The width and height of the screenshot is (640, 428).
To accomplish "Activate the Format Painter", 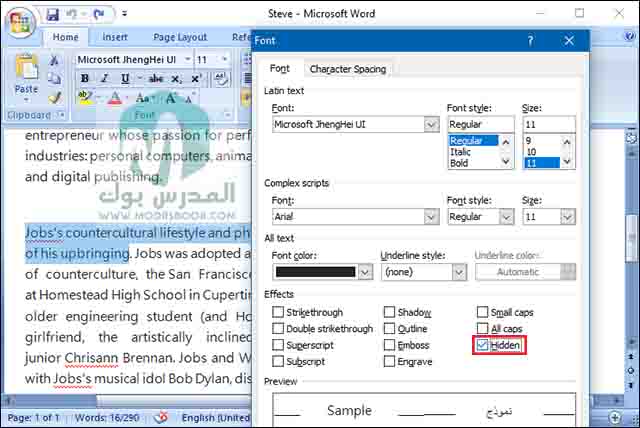I will coord(54,97).
